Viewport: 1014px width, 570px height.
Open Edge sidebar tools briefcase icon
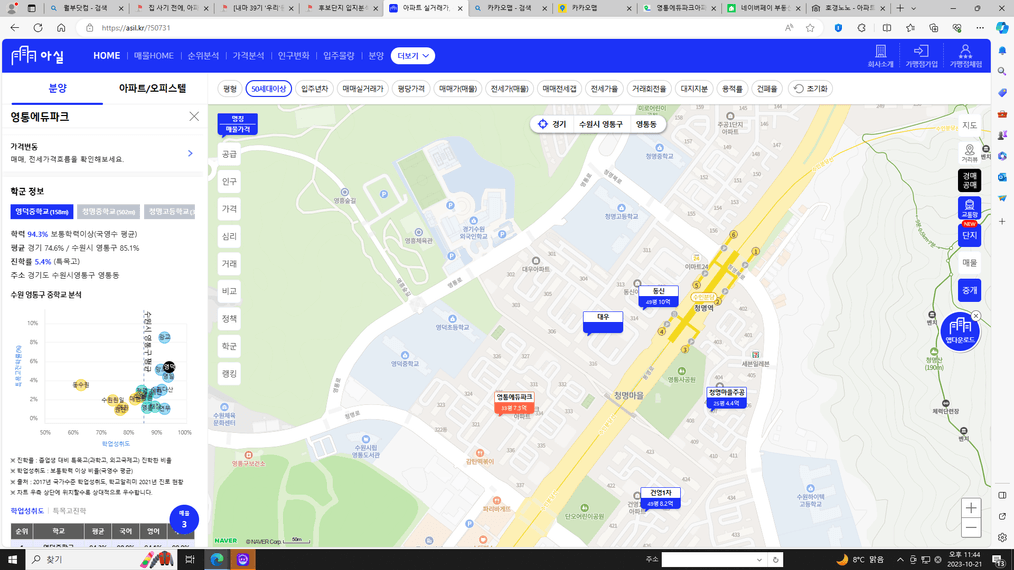coord(1002,114)
